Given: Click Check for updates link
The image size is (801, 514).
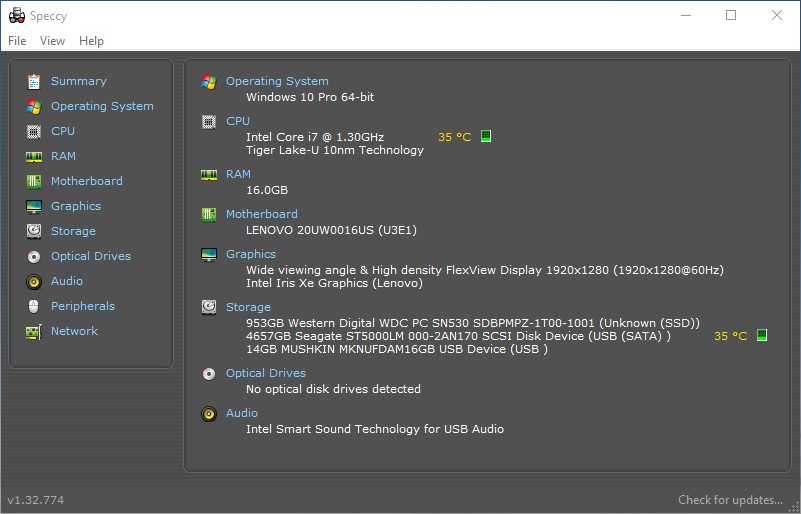Looking at the screenshot, I should [x=731, y=500].
